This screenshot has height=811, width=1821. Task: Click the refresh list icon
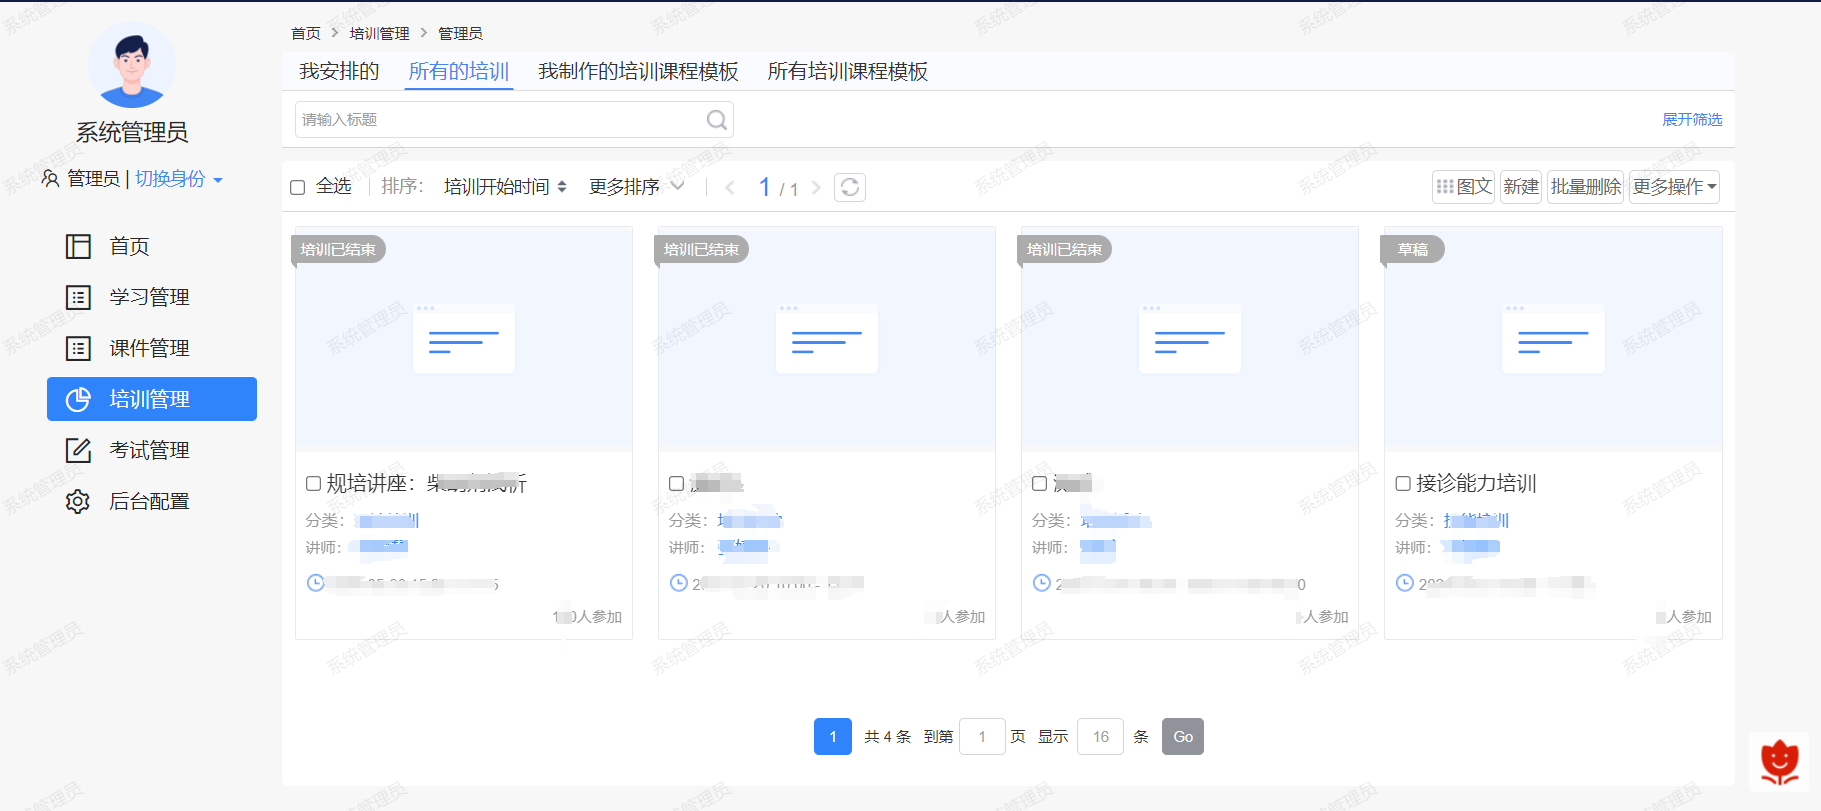[850, 187]
